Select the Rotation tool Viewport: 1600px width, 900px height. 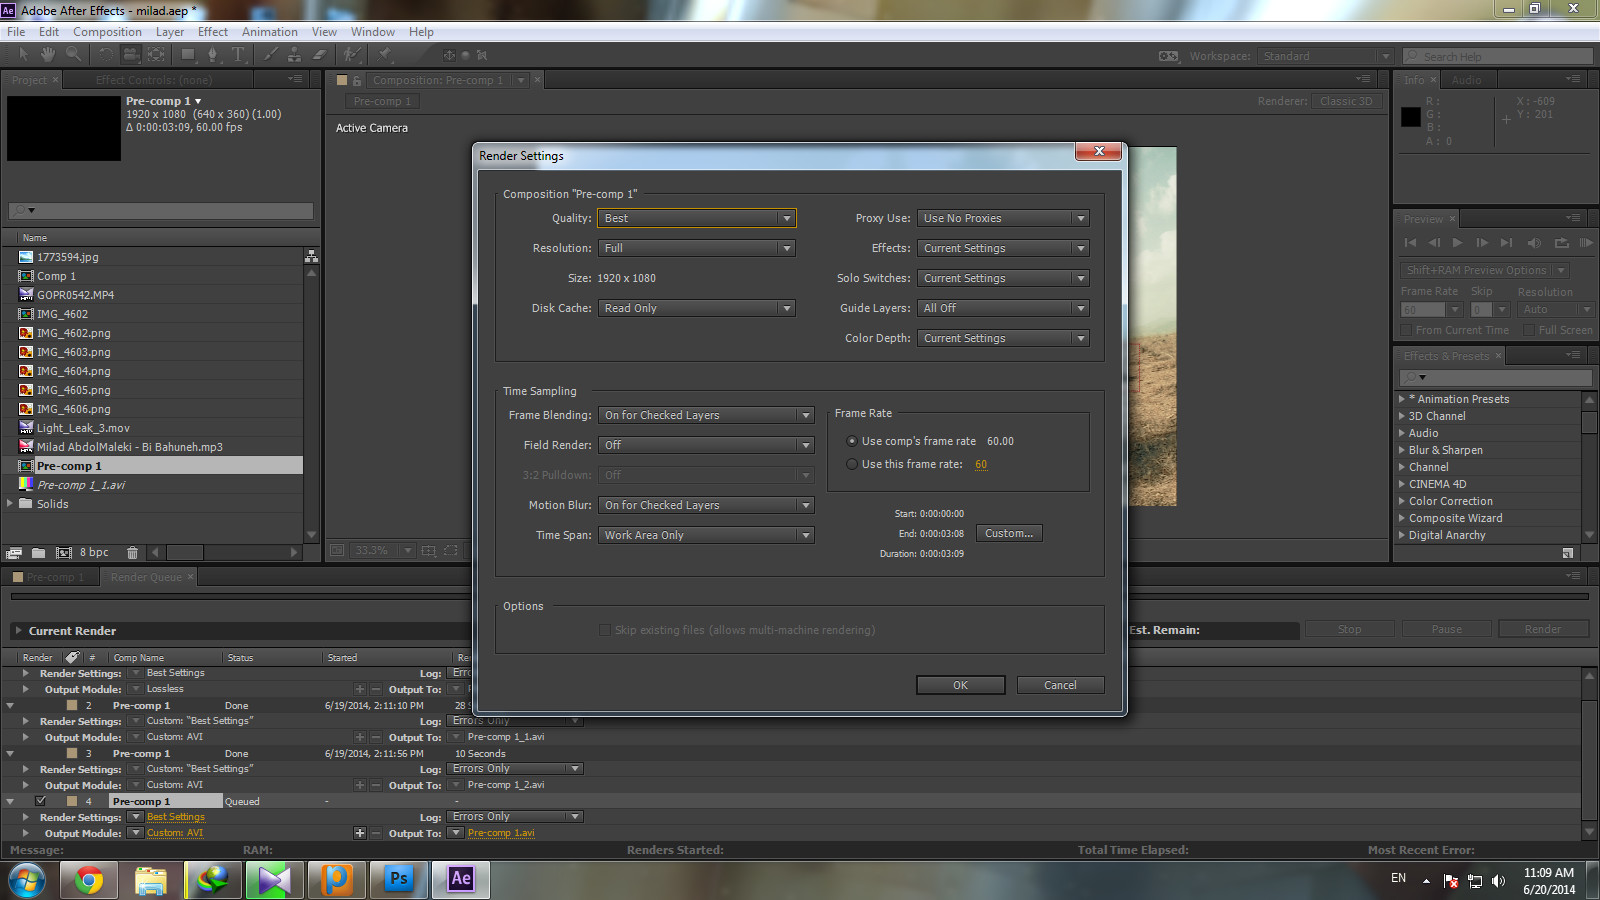point(106,54)
